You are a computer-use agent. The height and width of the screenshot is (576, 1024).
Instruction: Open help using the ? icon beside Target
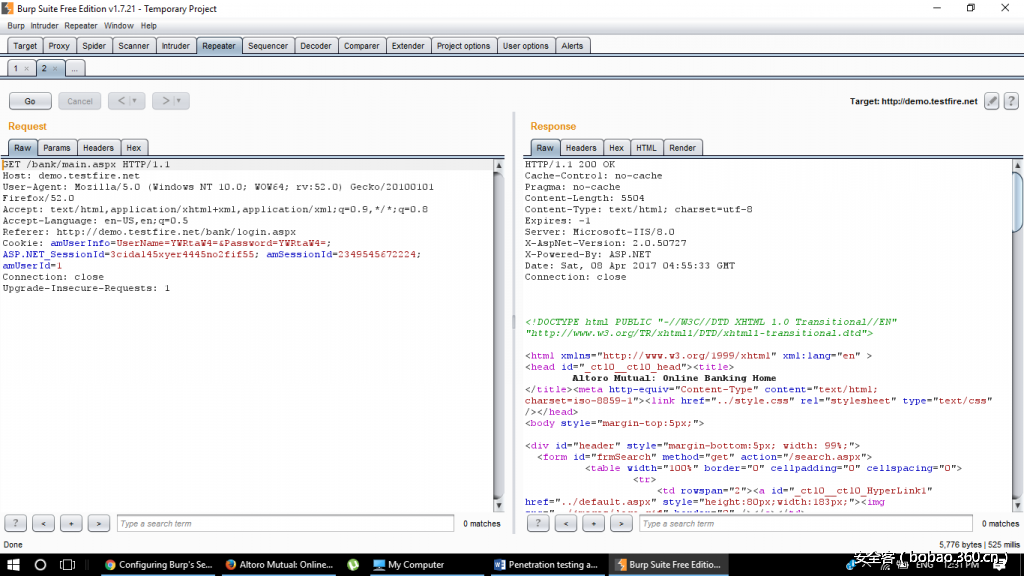click(1013, 101)
